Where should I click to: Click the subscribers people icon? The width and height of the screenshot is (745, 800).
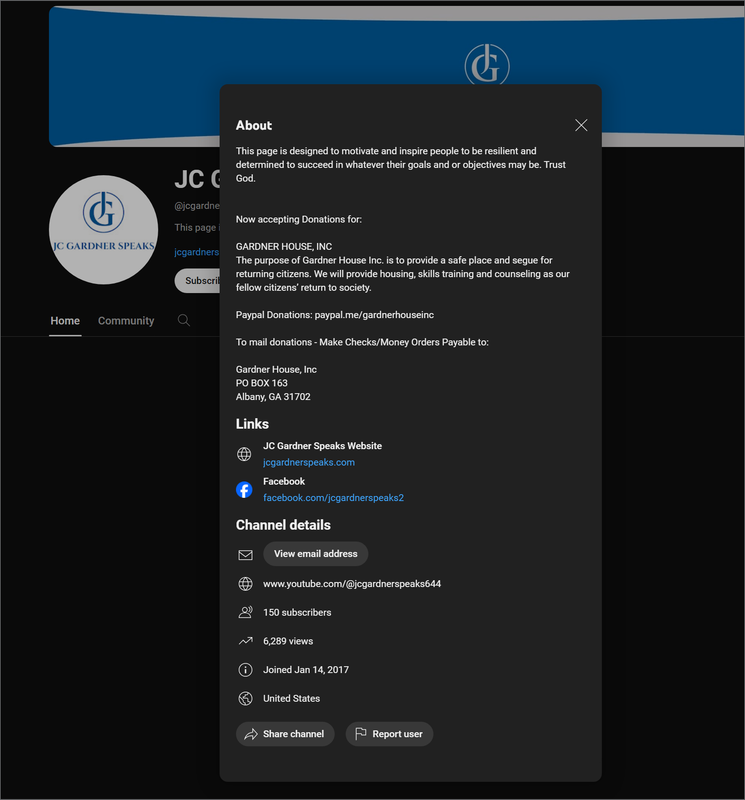[245, 612]
